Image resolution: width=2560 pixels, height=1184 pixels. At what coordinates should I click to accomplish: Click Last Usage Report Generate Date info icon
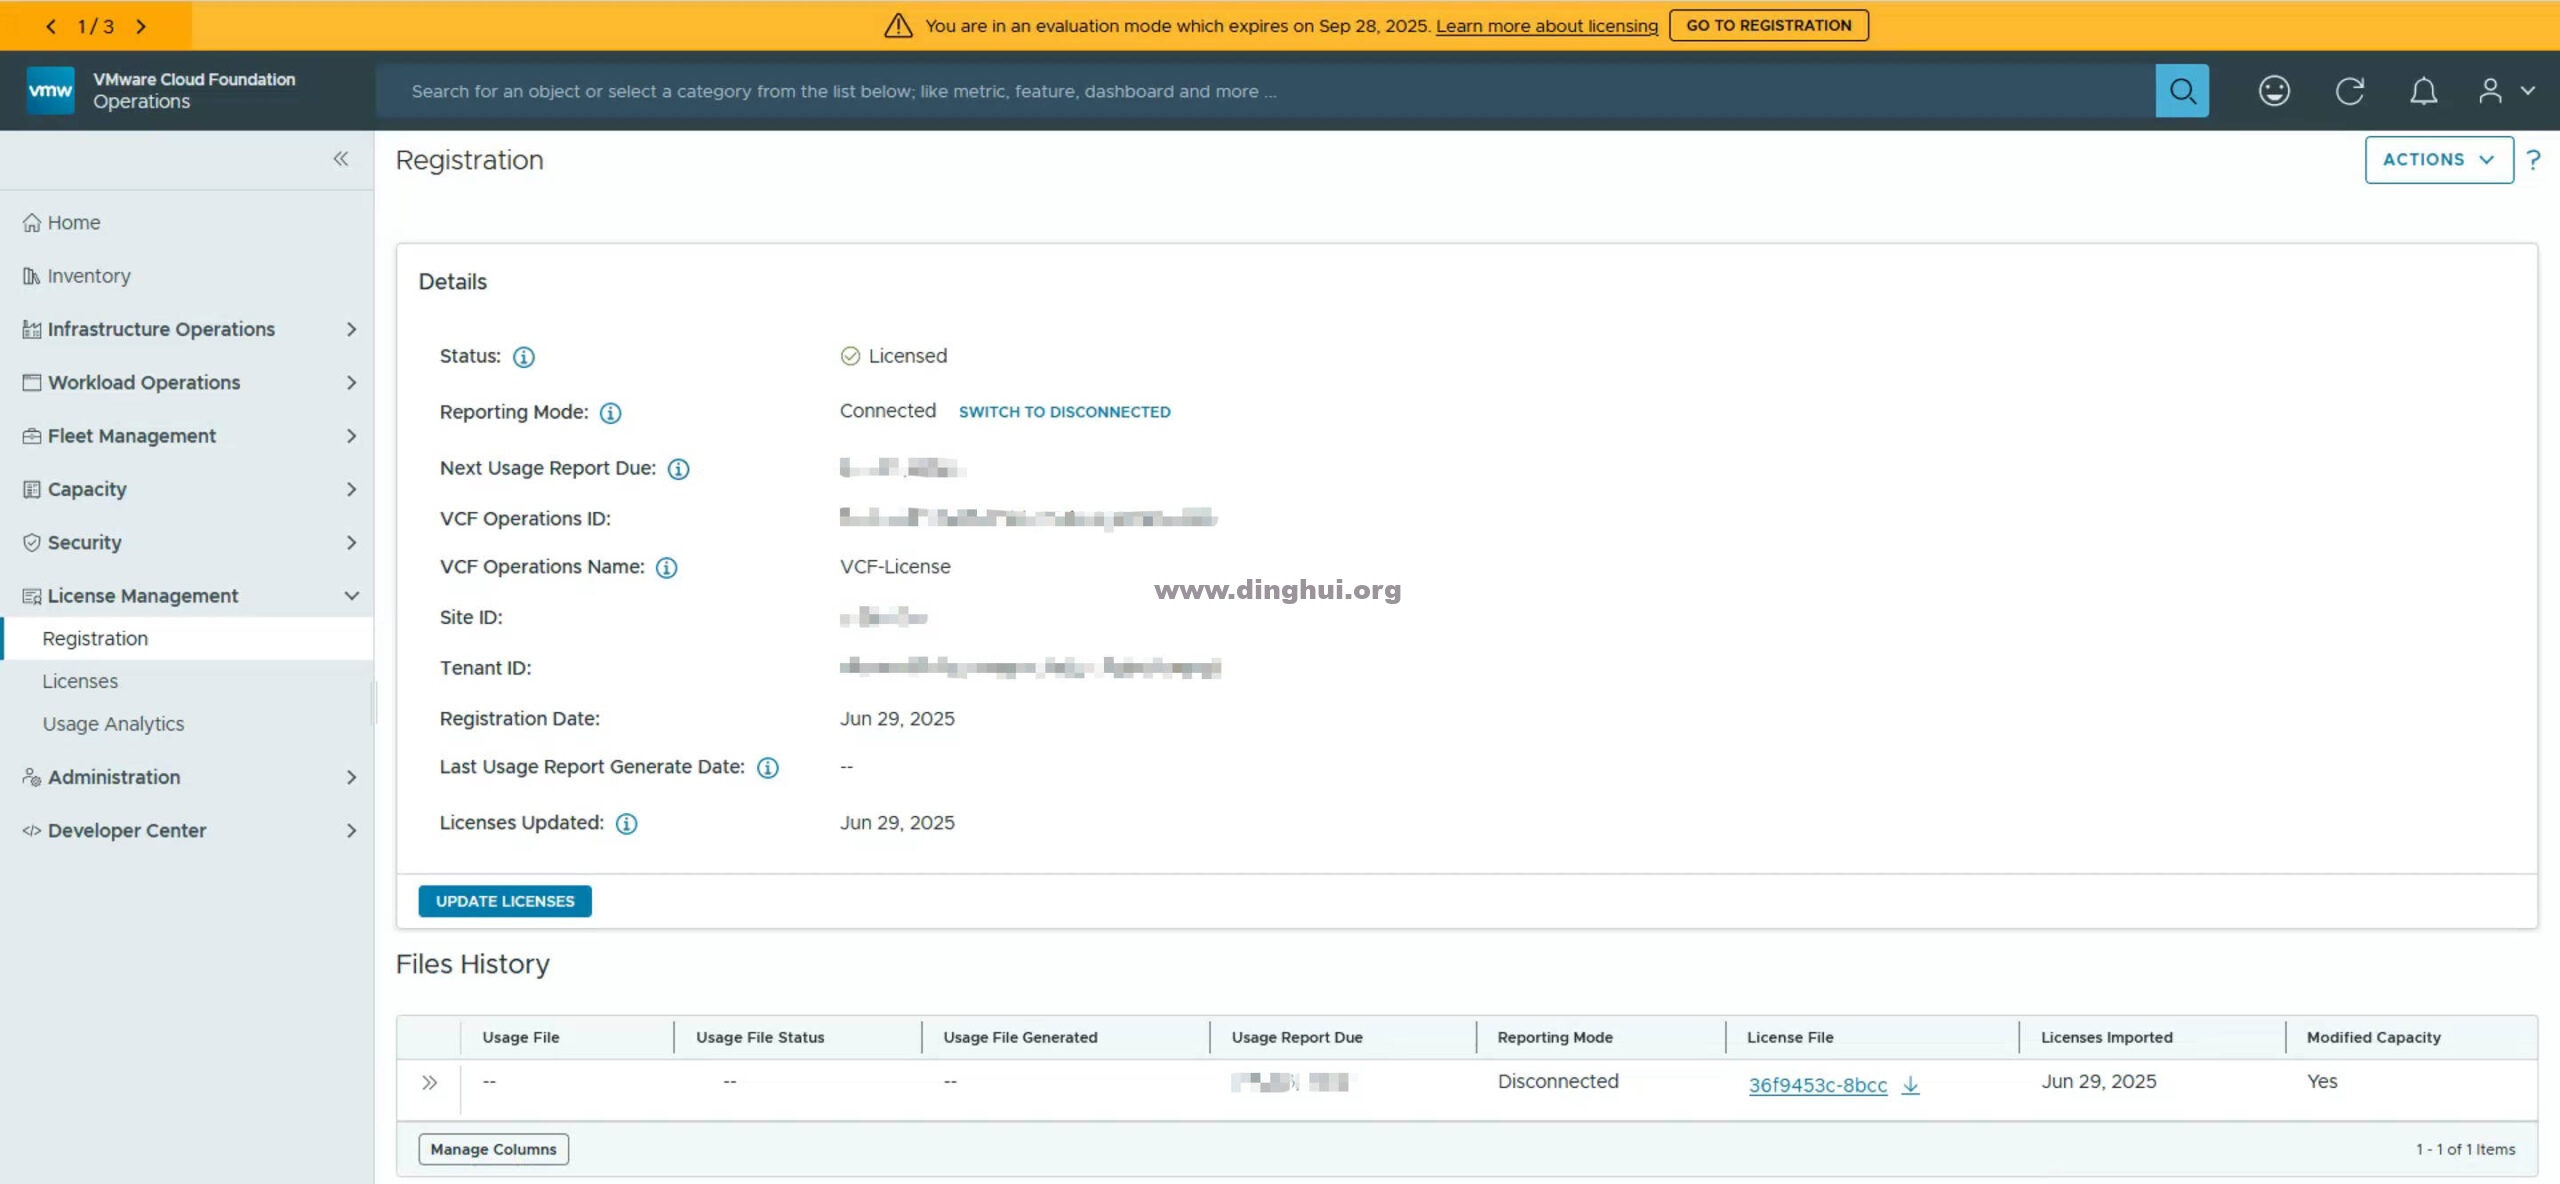point(767,768)
